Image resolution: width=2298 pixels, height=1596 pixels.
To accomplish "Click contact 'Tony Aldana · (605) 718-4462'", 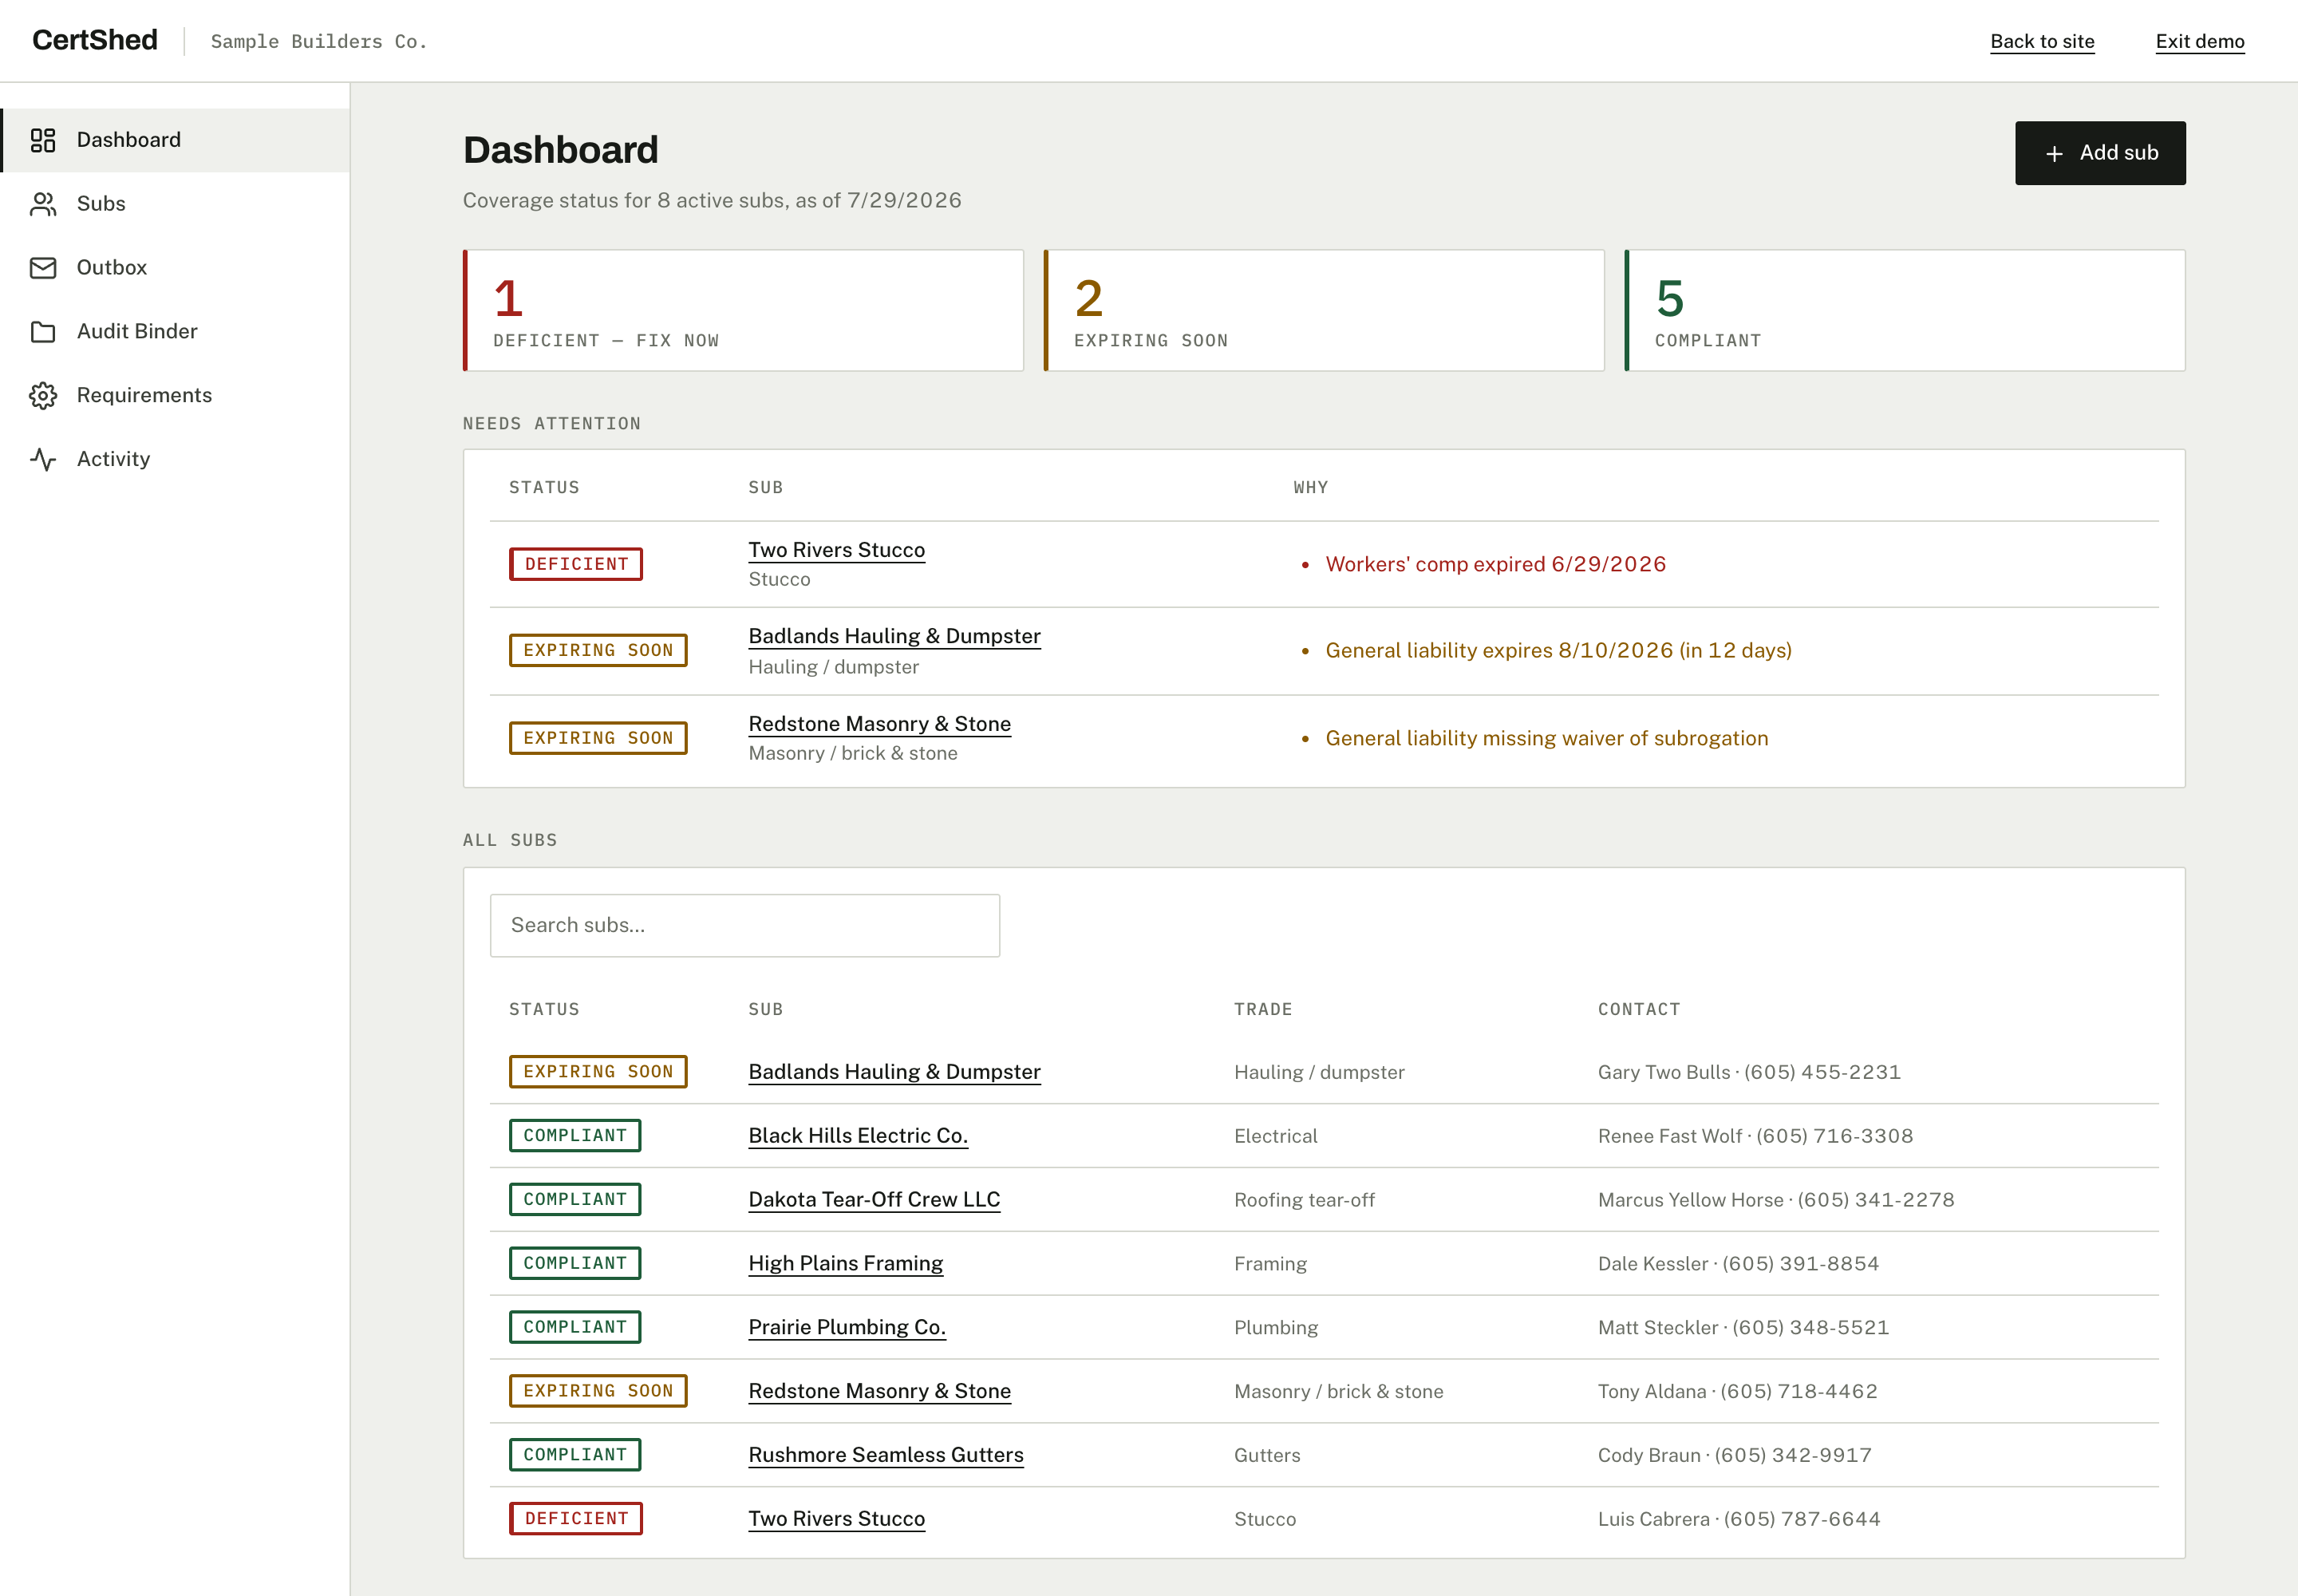I will click(x=1737, y=1391).
